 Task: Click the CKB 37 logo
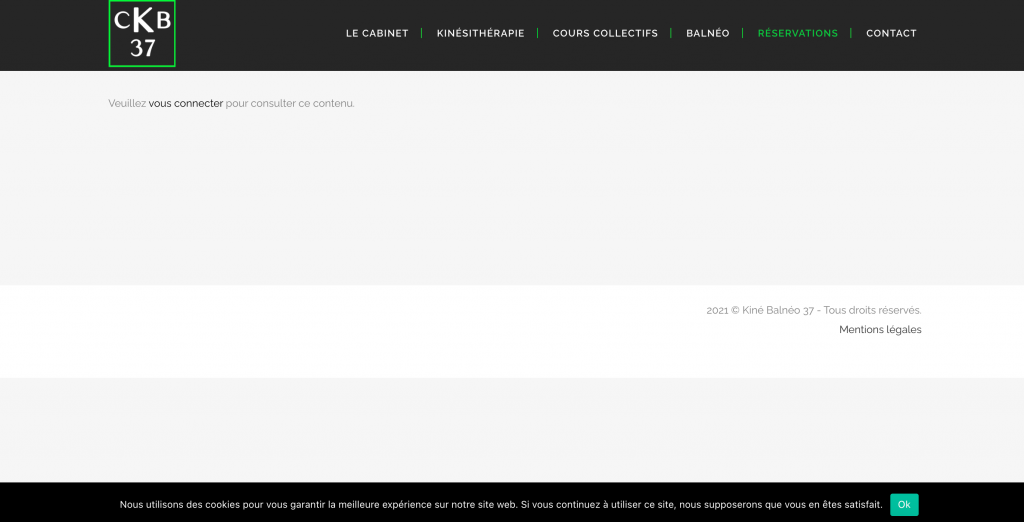142,34
